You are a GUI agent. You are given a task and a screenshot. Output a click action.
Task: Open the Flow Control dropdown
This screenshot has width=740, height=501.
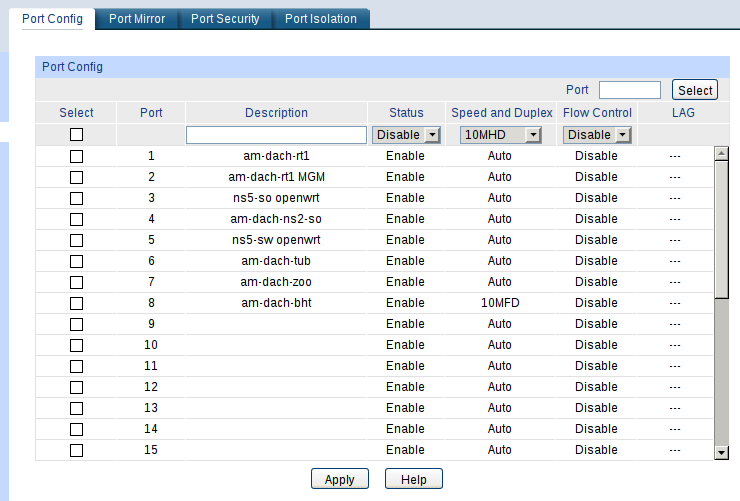click(x=596, y=135)
